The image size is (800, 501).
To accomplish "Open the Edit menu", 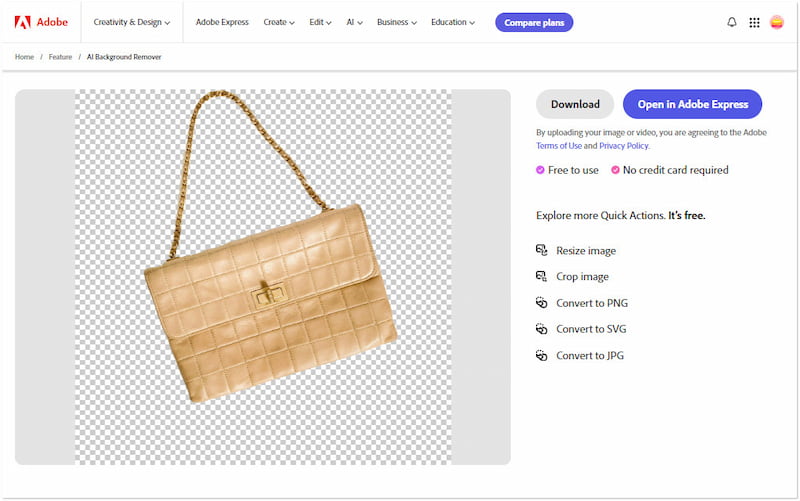I will (x=322, y=22).
